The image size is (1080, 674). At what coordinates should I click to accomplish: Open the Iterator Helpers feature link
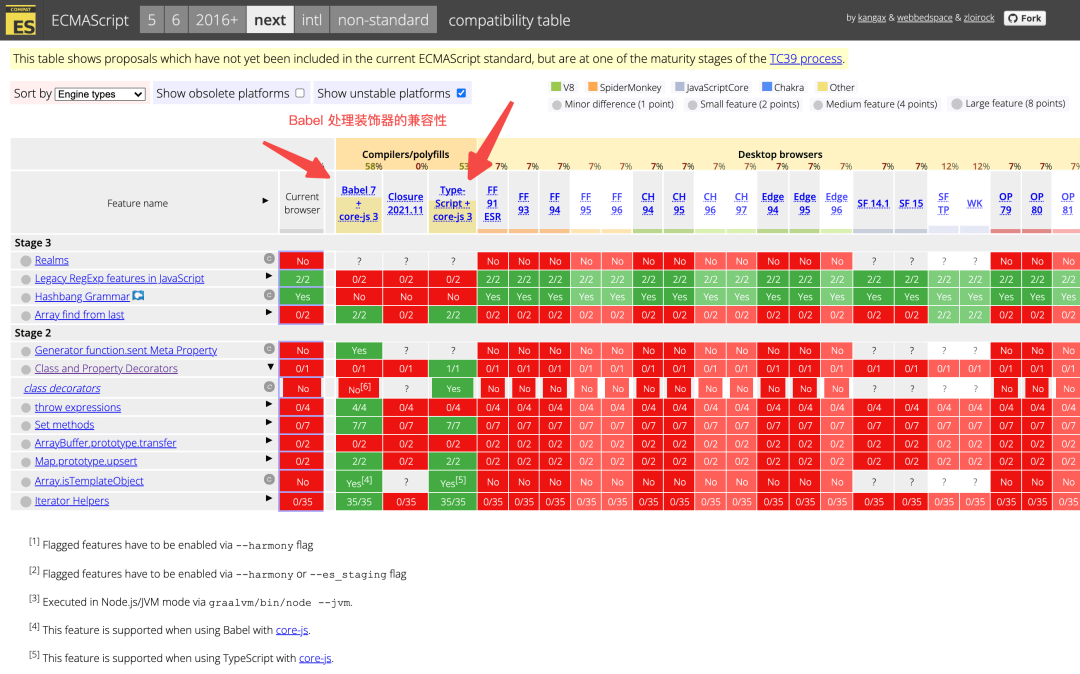coord(72,501)
